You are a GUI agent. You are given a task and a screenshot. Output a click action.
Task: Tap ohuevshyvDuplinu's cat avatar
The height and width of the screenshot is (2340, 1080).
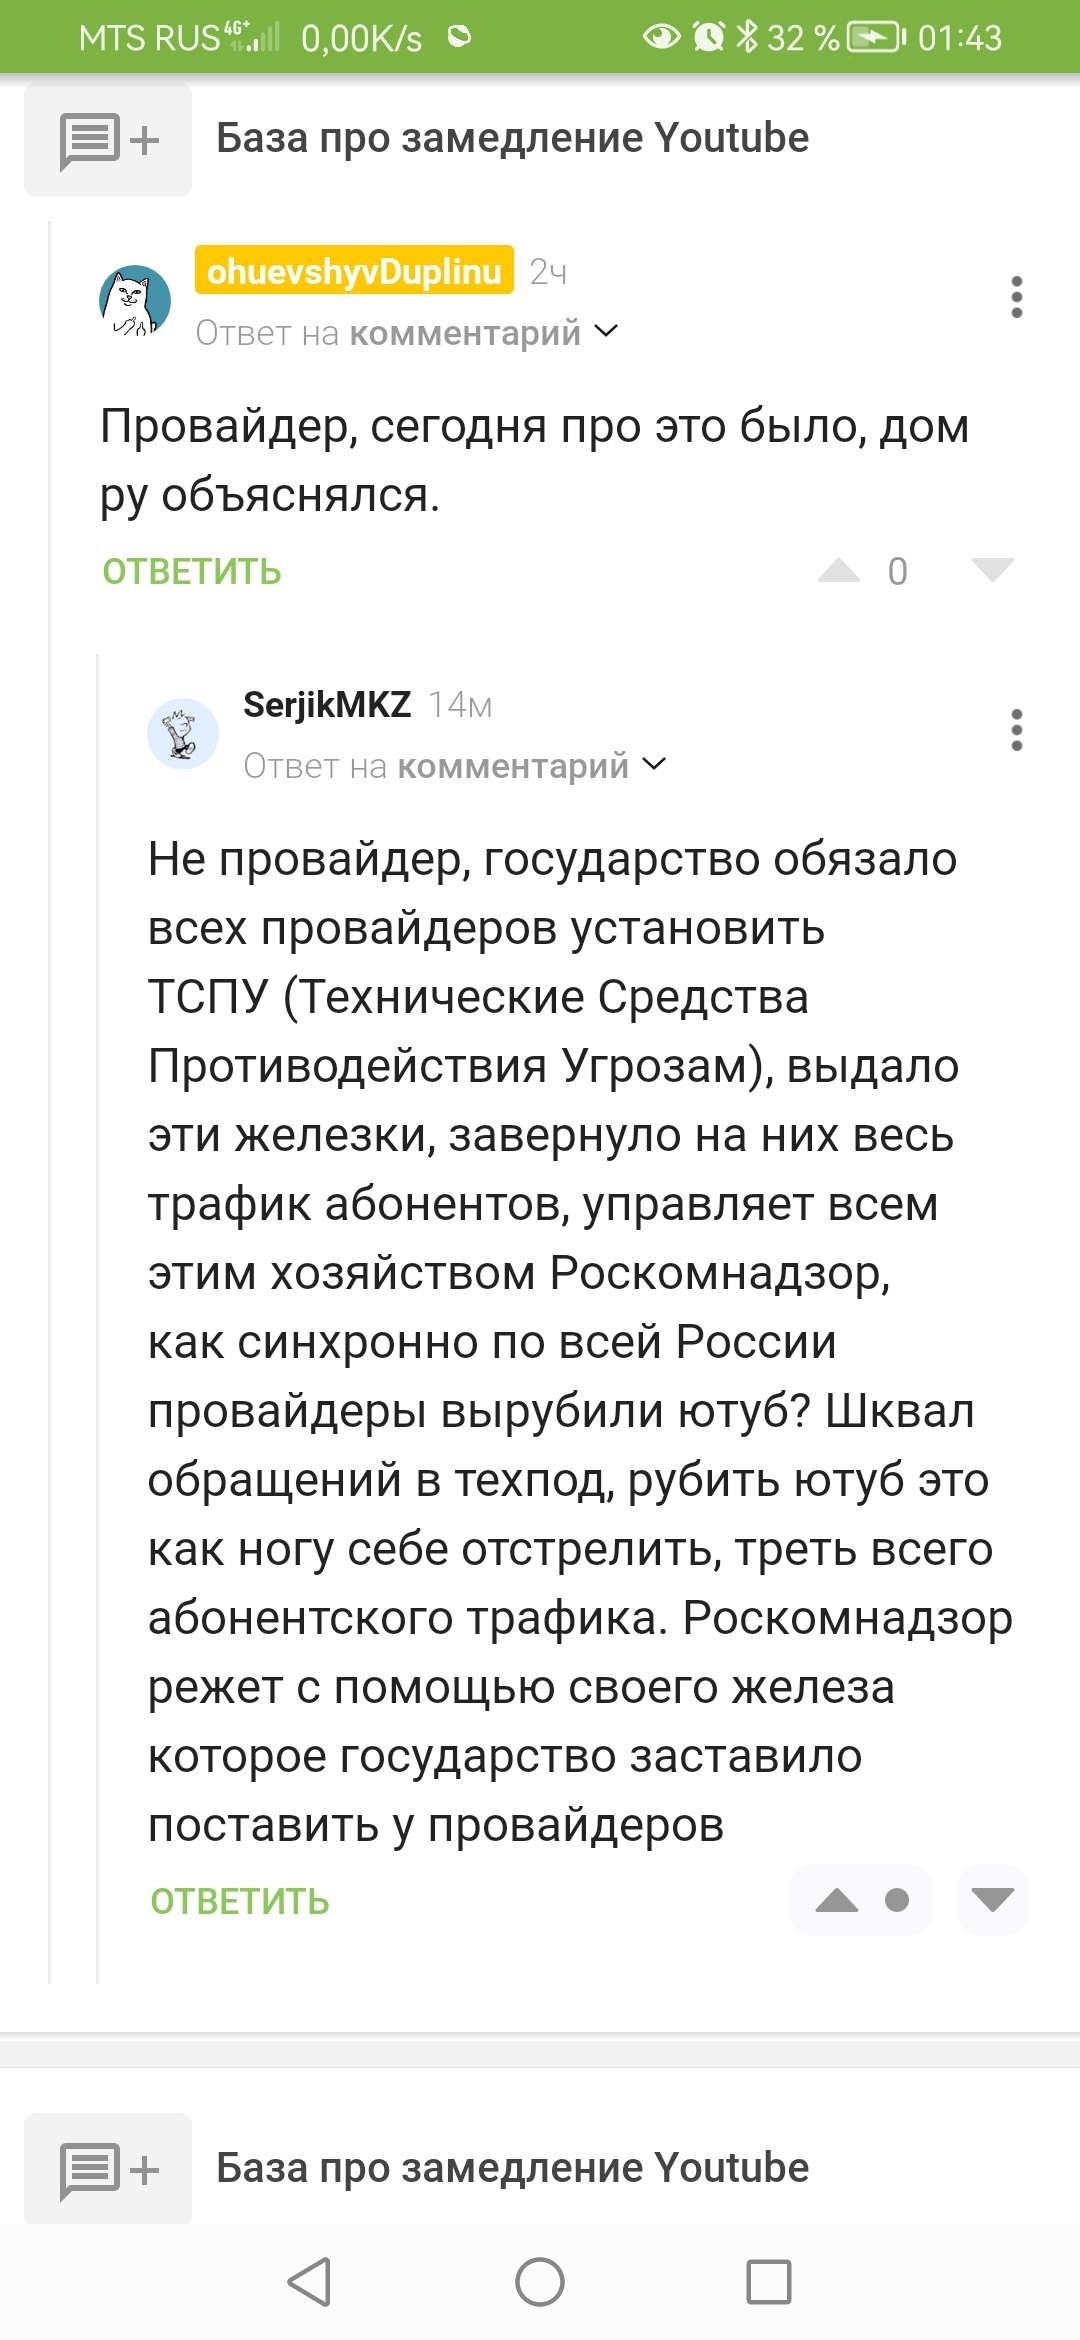(135, 300)
